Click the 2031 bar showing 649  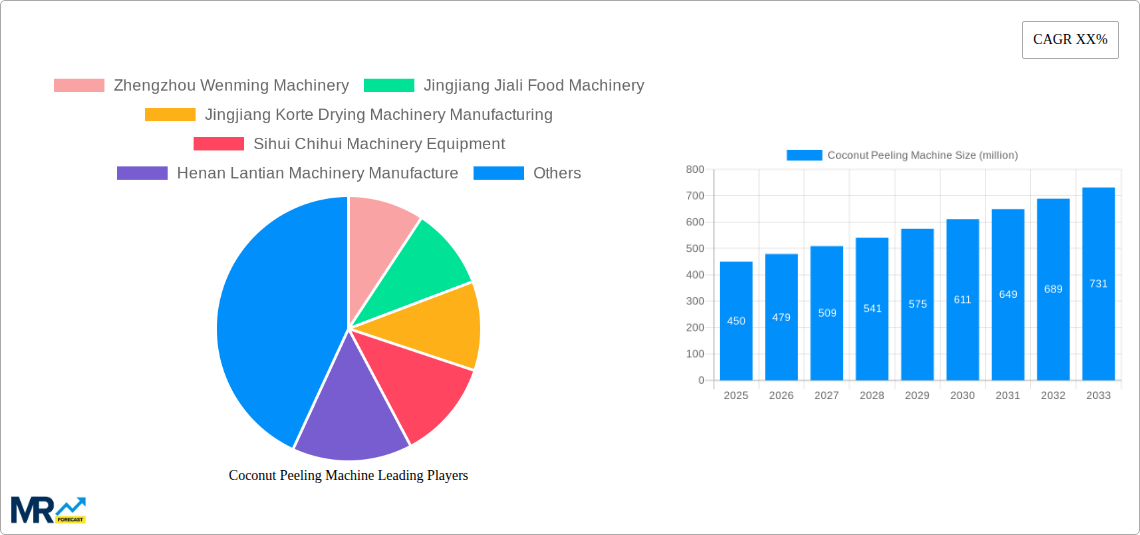1008,294
